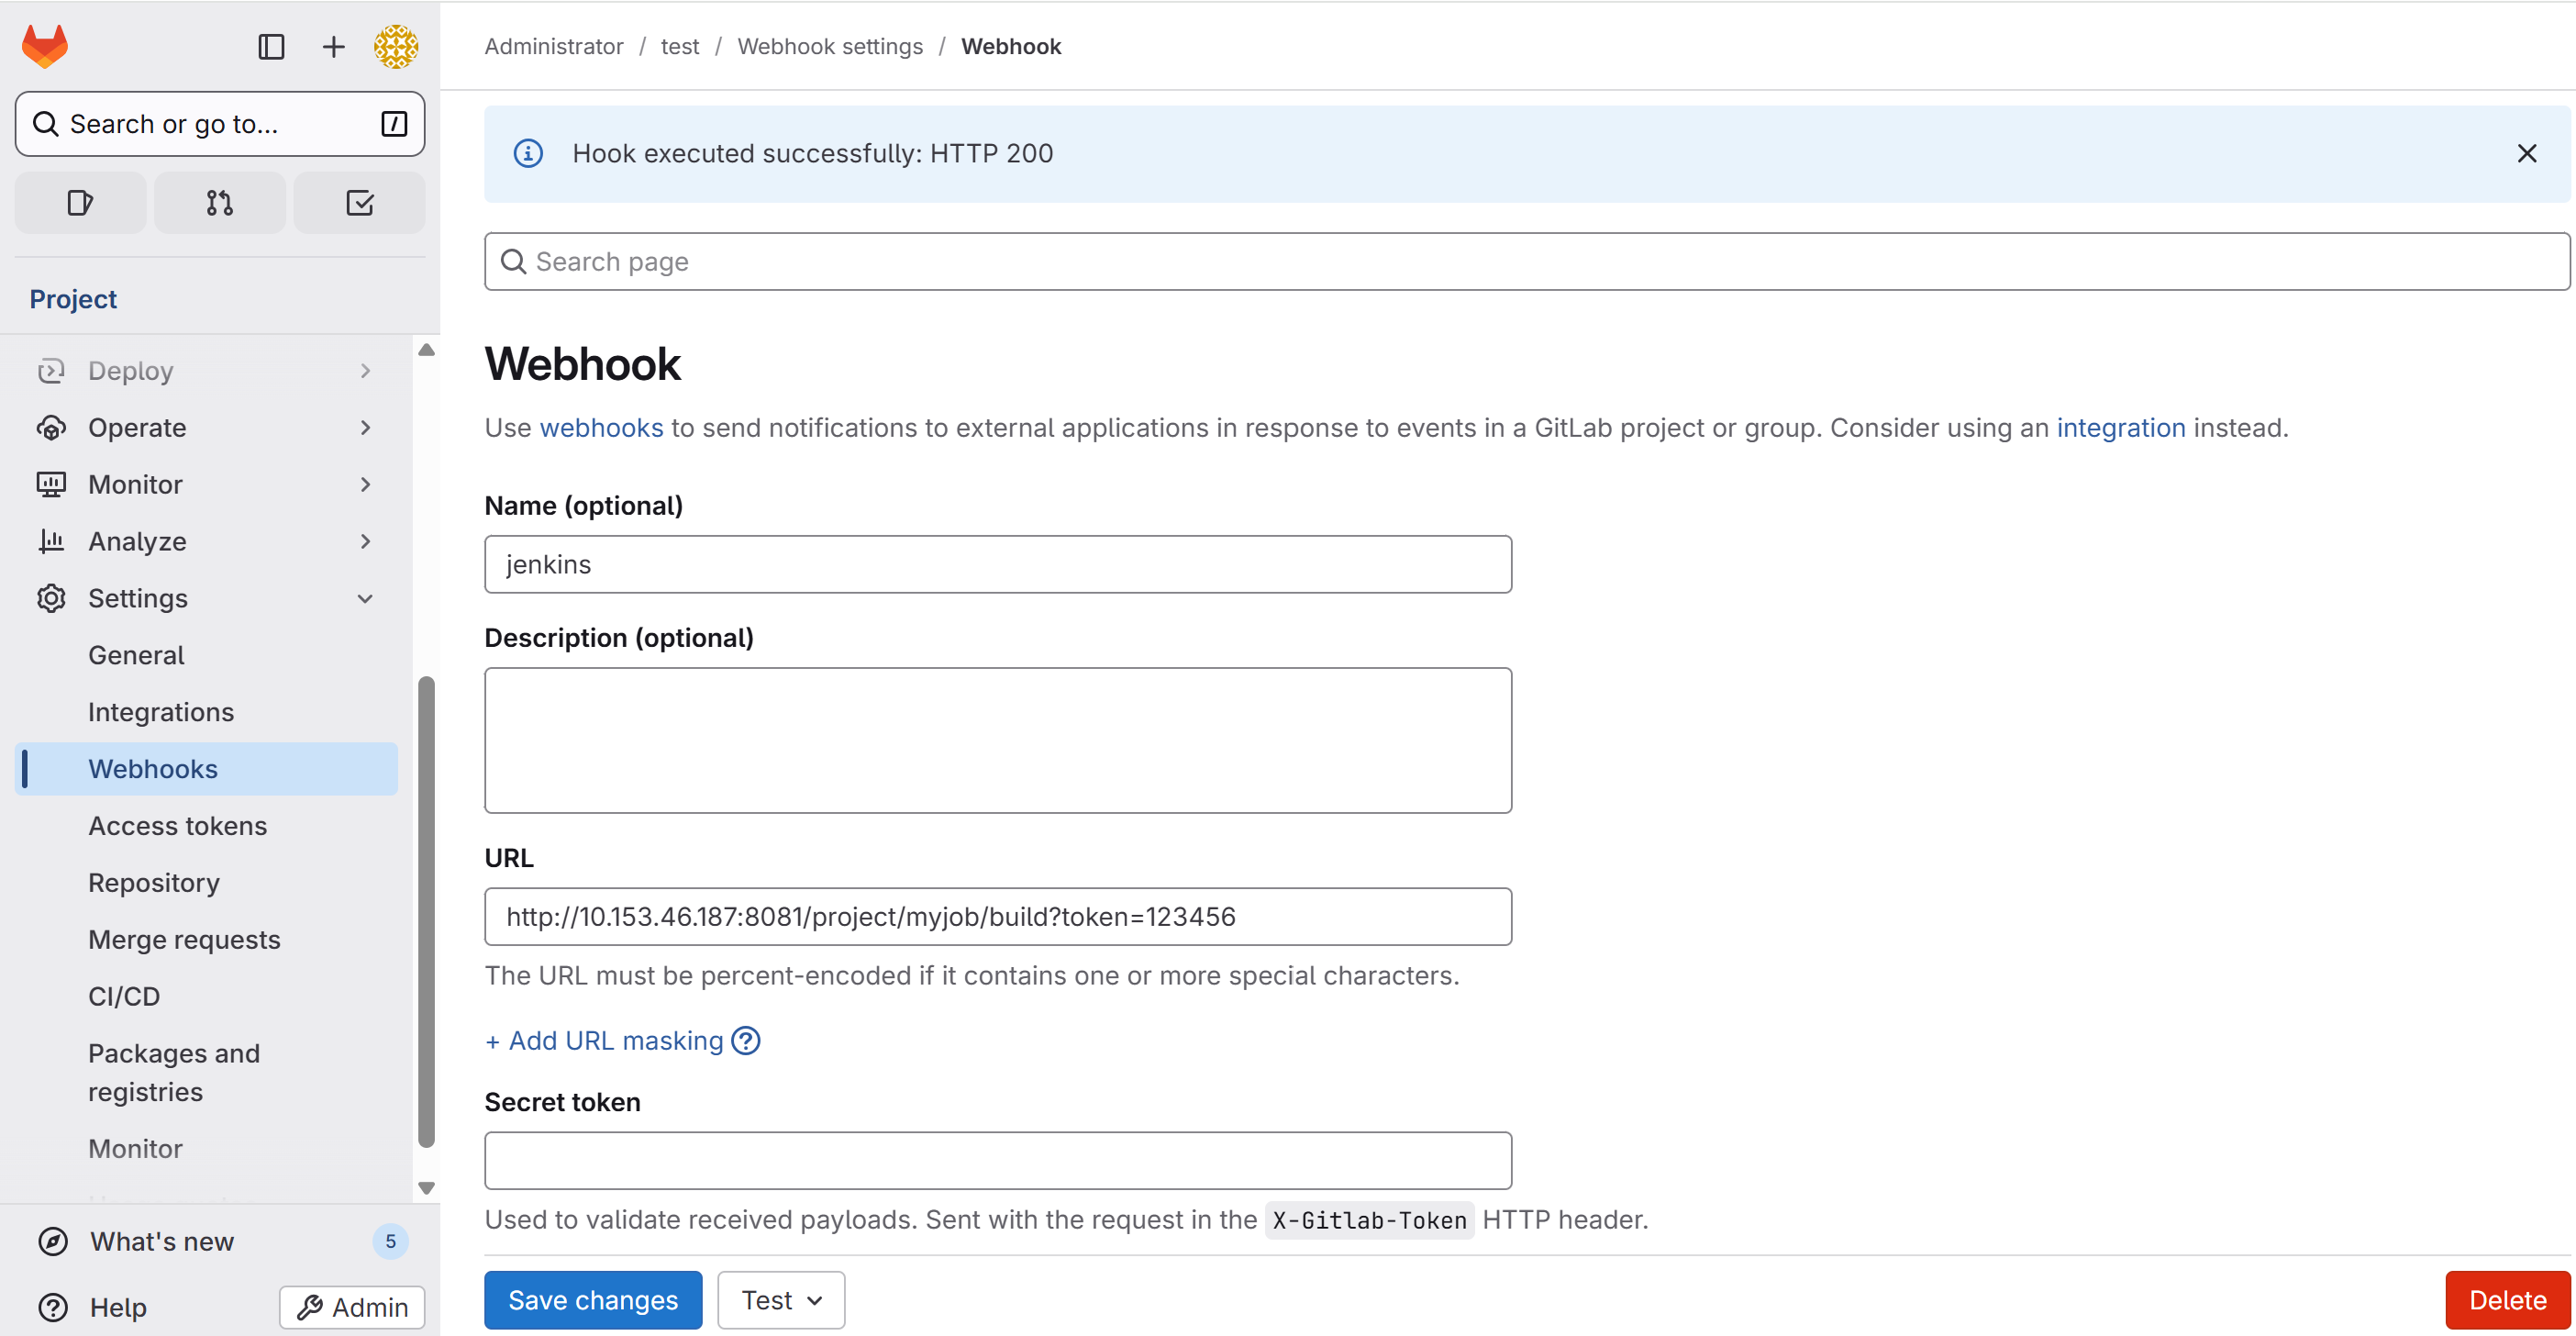This screenshot has width=2576, height=1336.
Task: Open the to-do list icon
Action: click(359, 203)
